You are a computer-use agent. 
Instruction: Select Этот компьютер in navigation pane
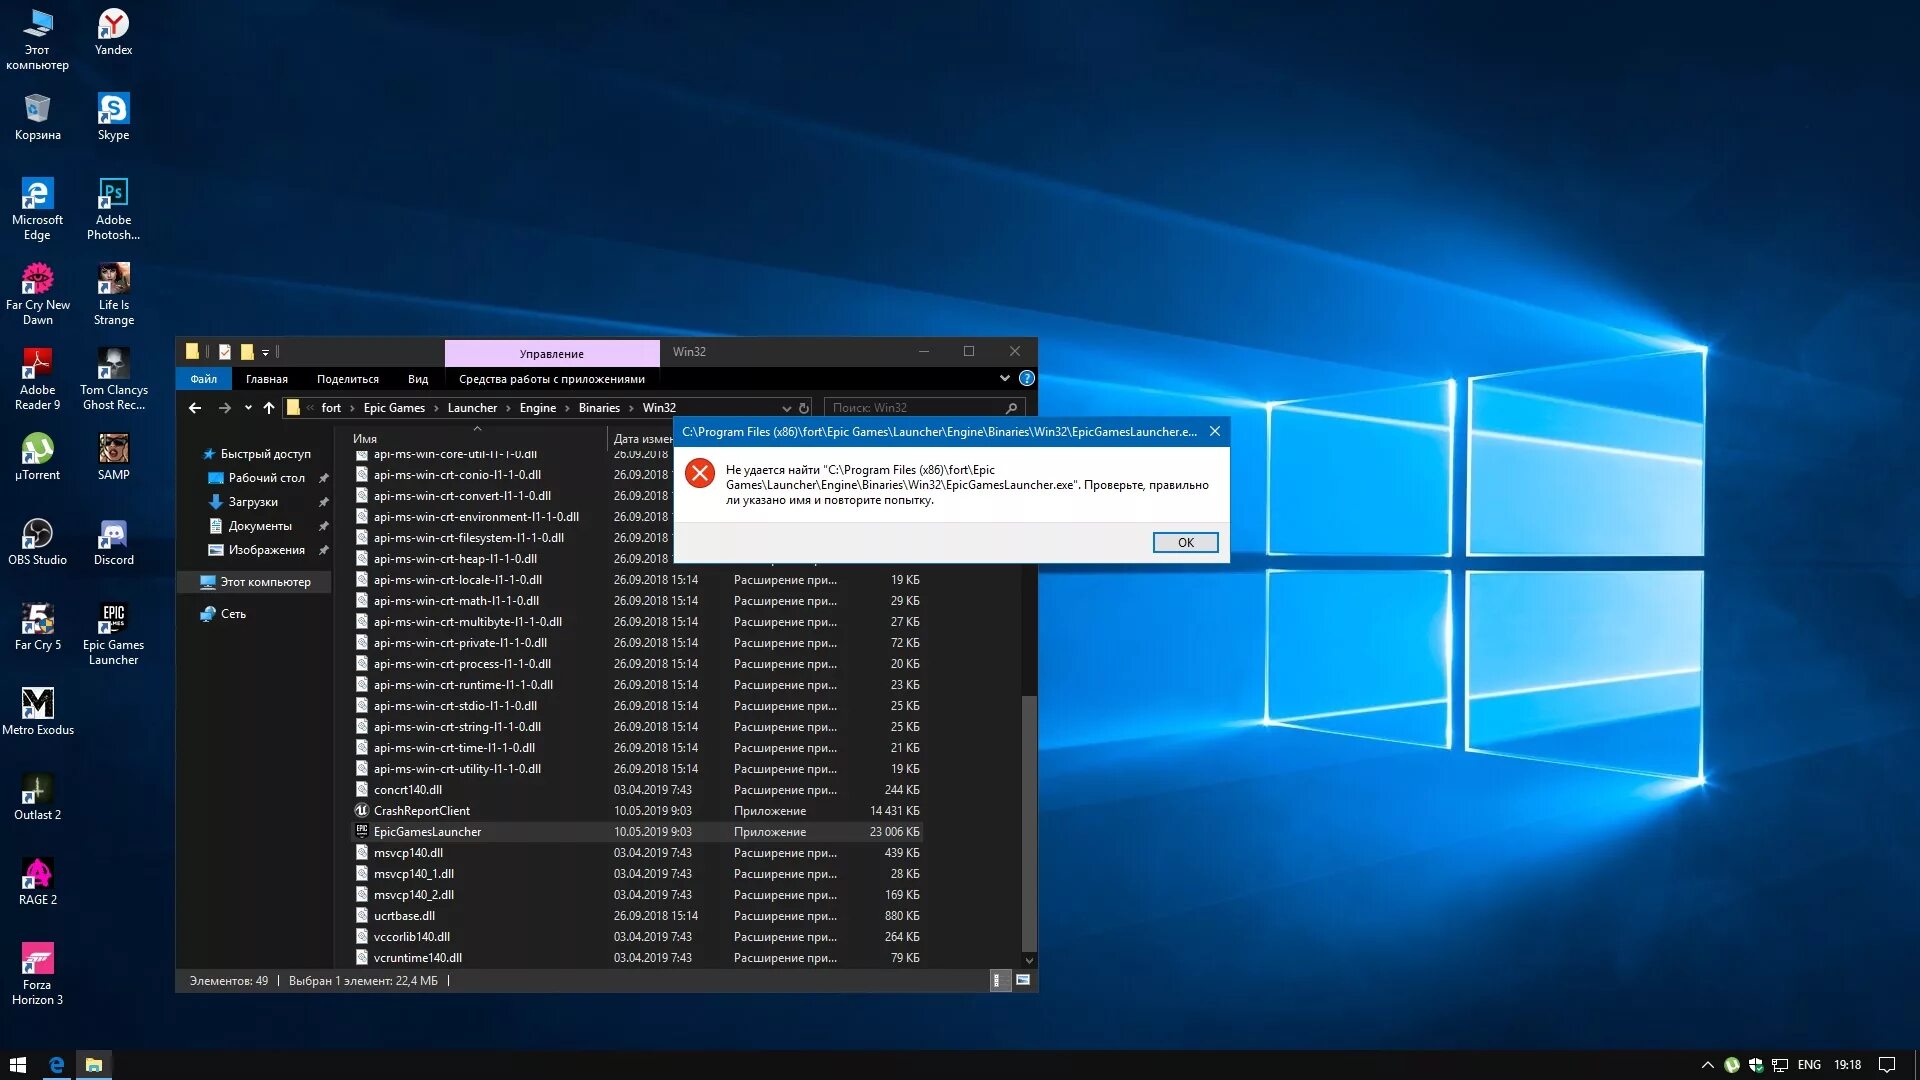(x=256, y=582)
